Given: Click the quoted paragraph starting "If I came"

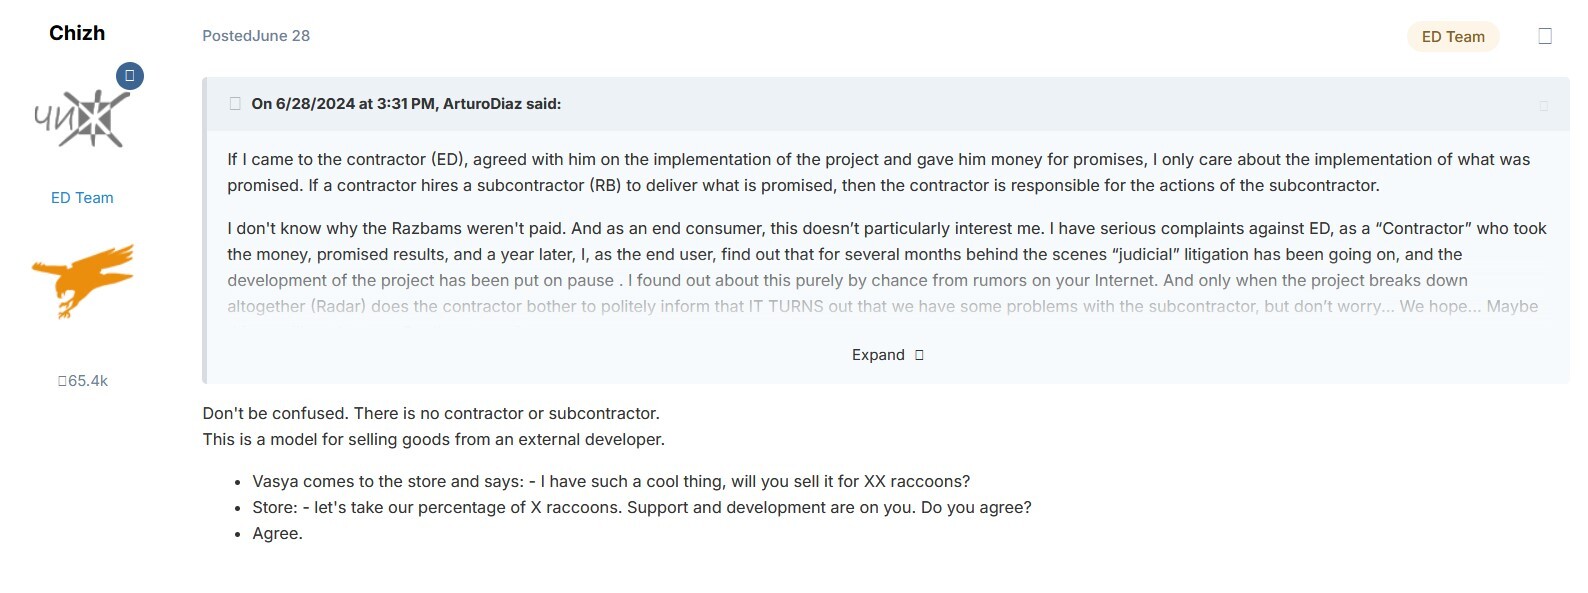Looking at the screenshot, I should tap(879, 172).
